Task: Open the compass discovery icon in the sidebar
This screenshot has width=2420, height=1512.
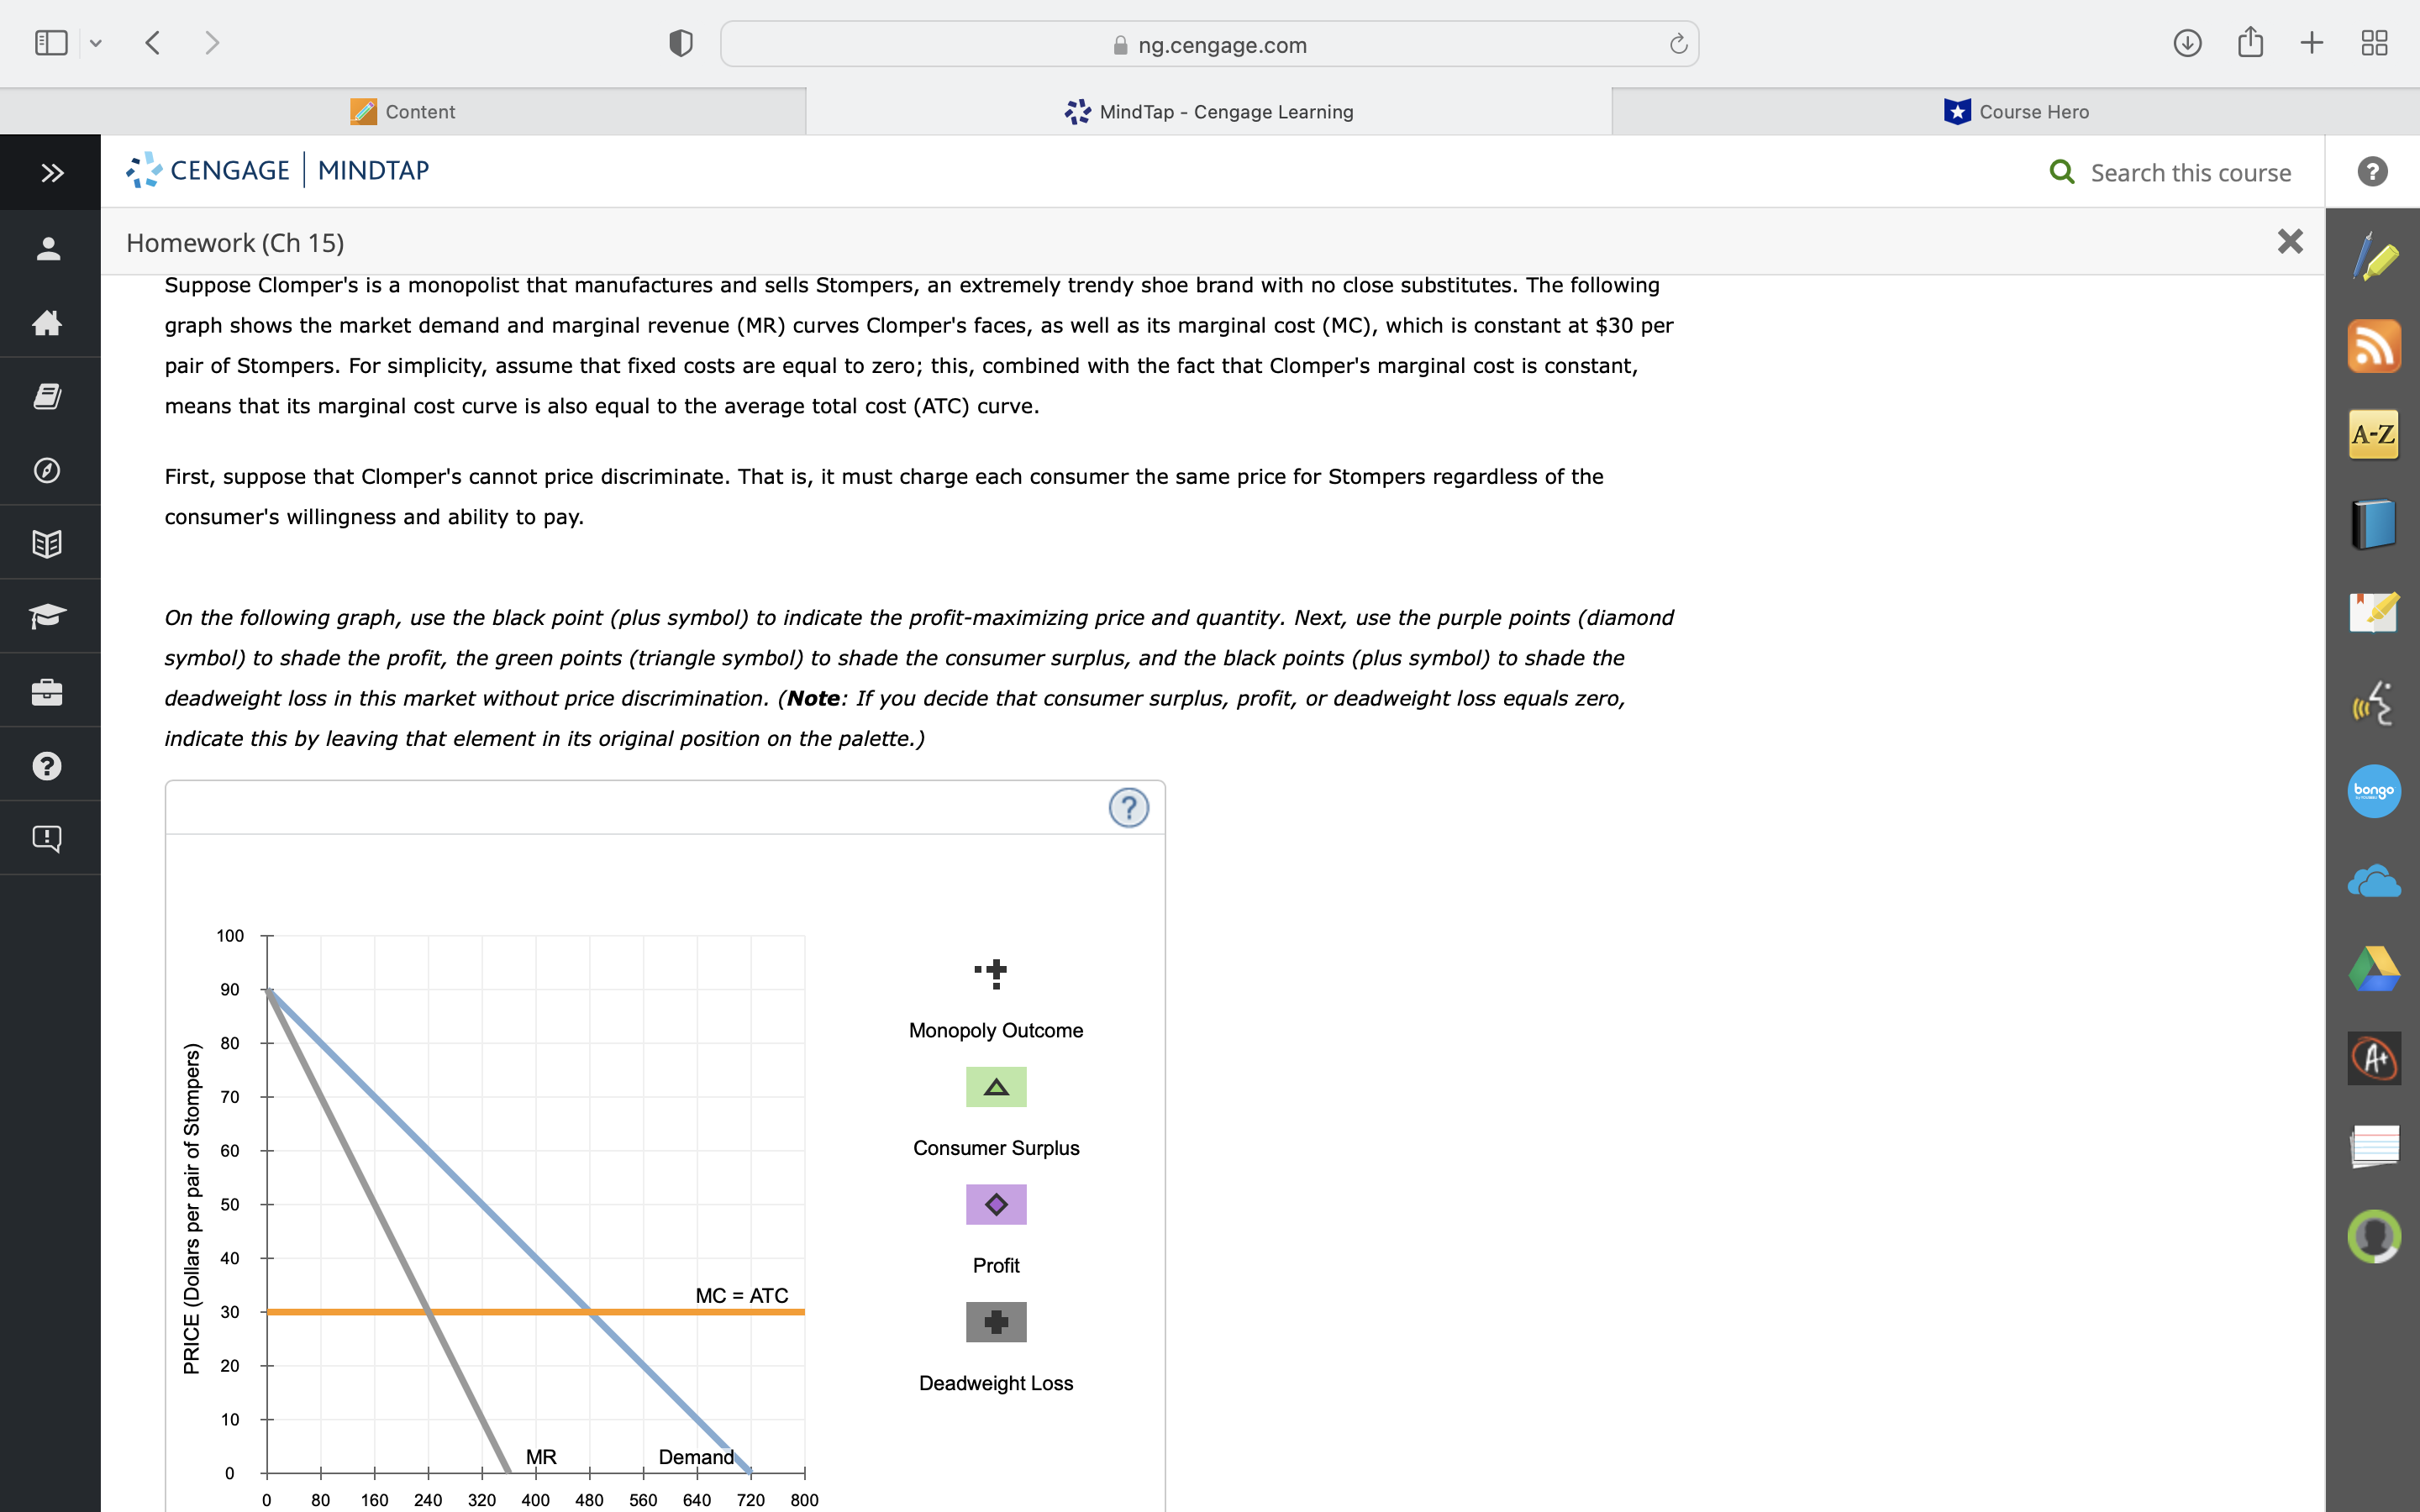Action: pyautogui.click(x=48, y=470)
